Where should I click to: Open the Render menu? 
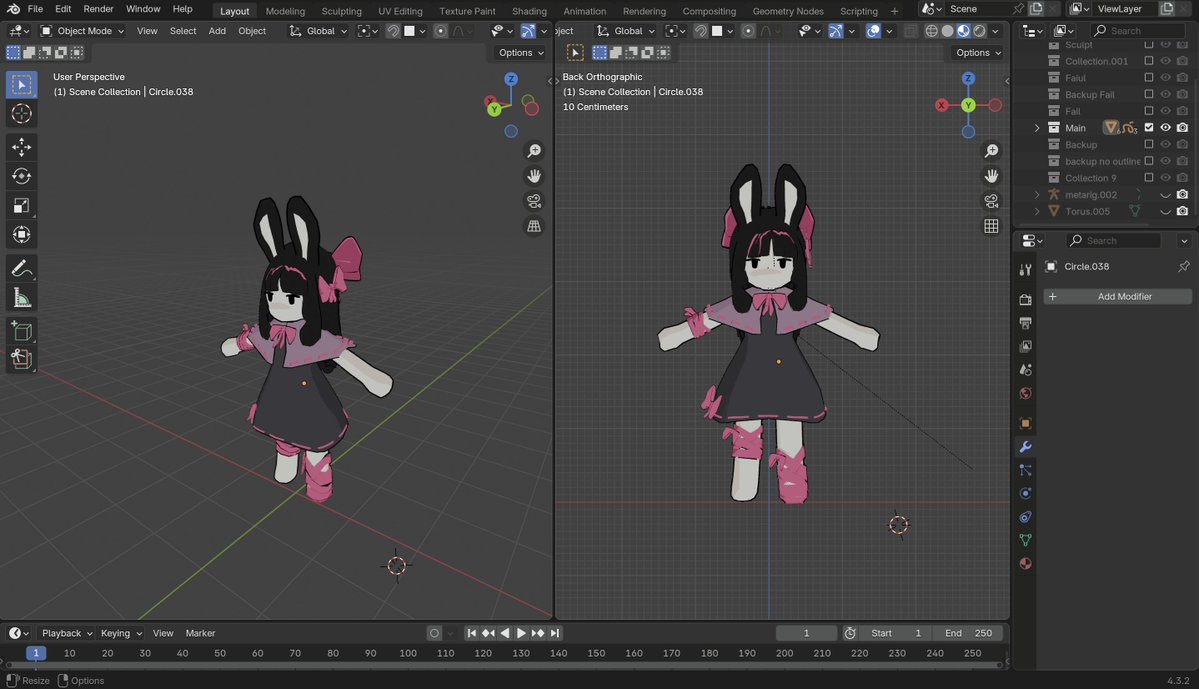98,9
